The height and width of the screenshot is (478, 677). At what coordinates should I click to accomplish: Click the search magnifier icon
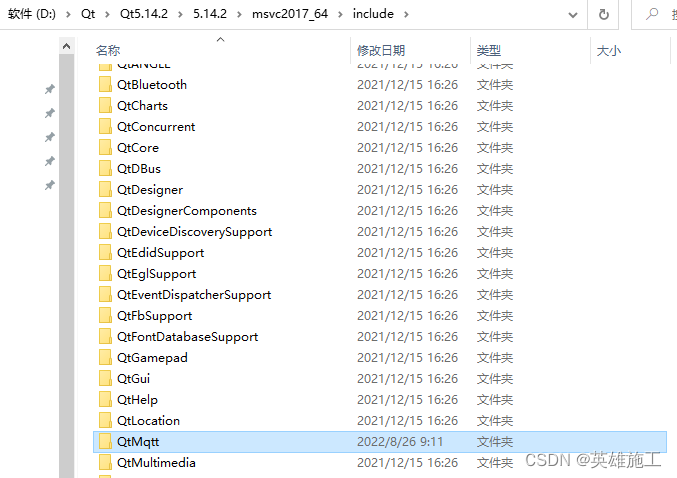652,14
